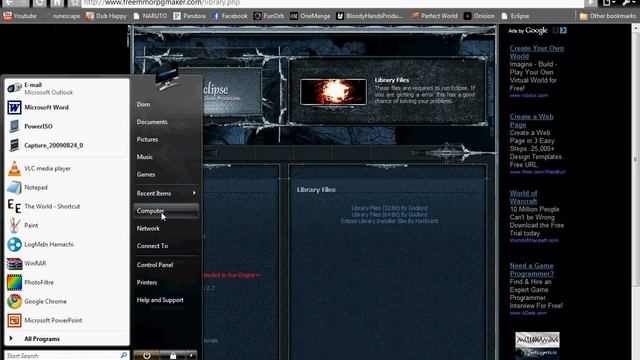
Task: Open Network from Start menu
Action: (x=148, y=229)
